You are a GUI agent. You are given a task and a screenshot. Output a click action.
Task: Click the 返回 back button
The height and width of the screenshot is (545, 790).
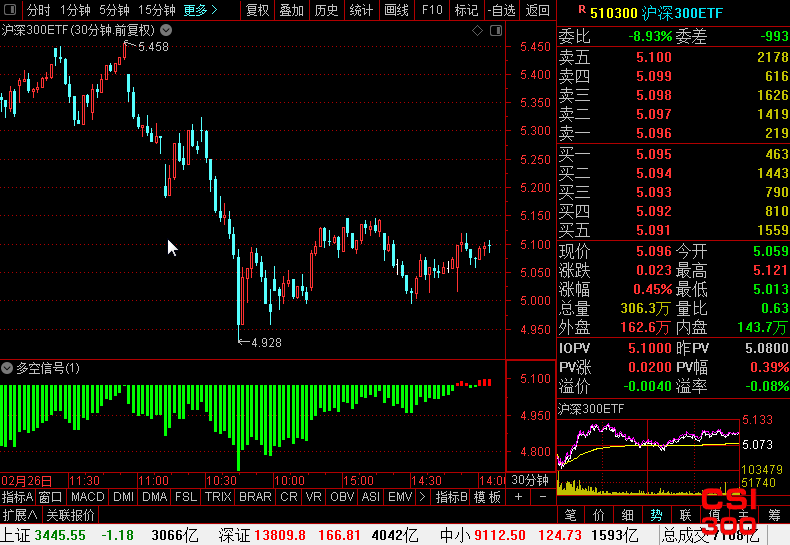click(x=538, y=10)
